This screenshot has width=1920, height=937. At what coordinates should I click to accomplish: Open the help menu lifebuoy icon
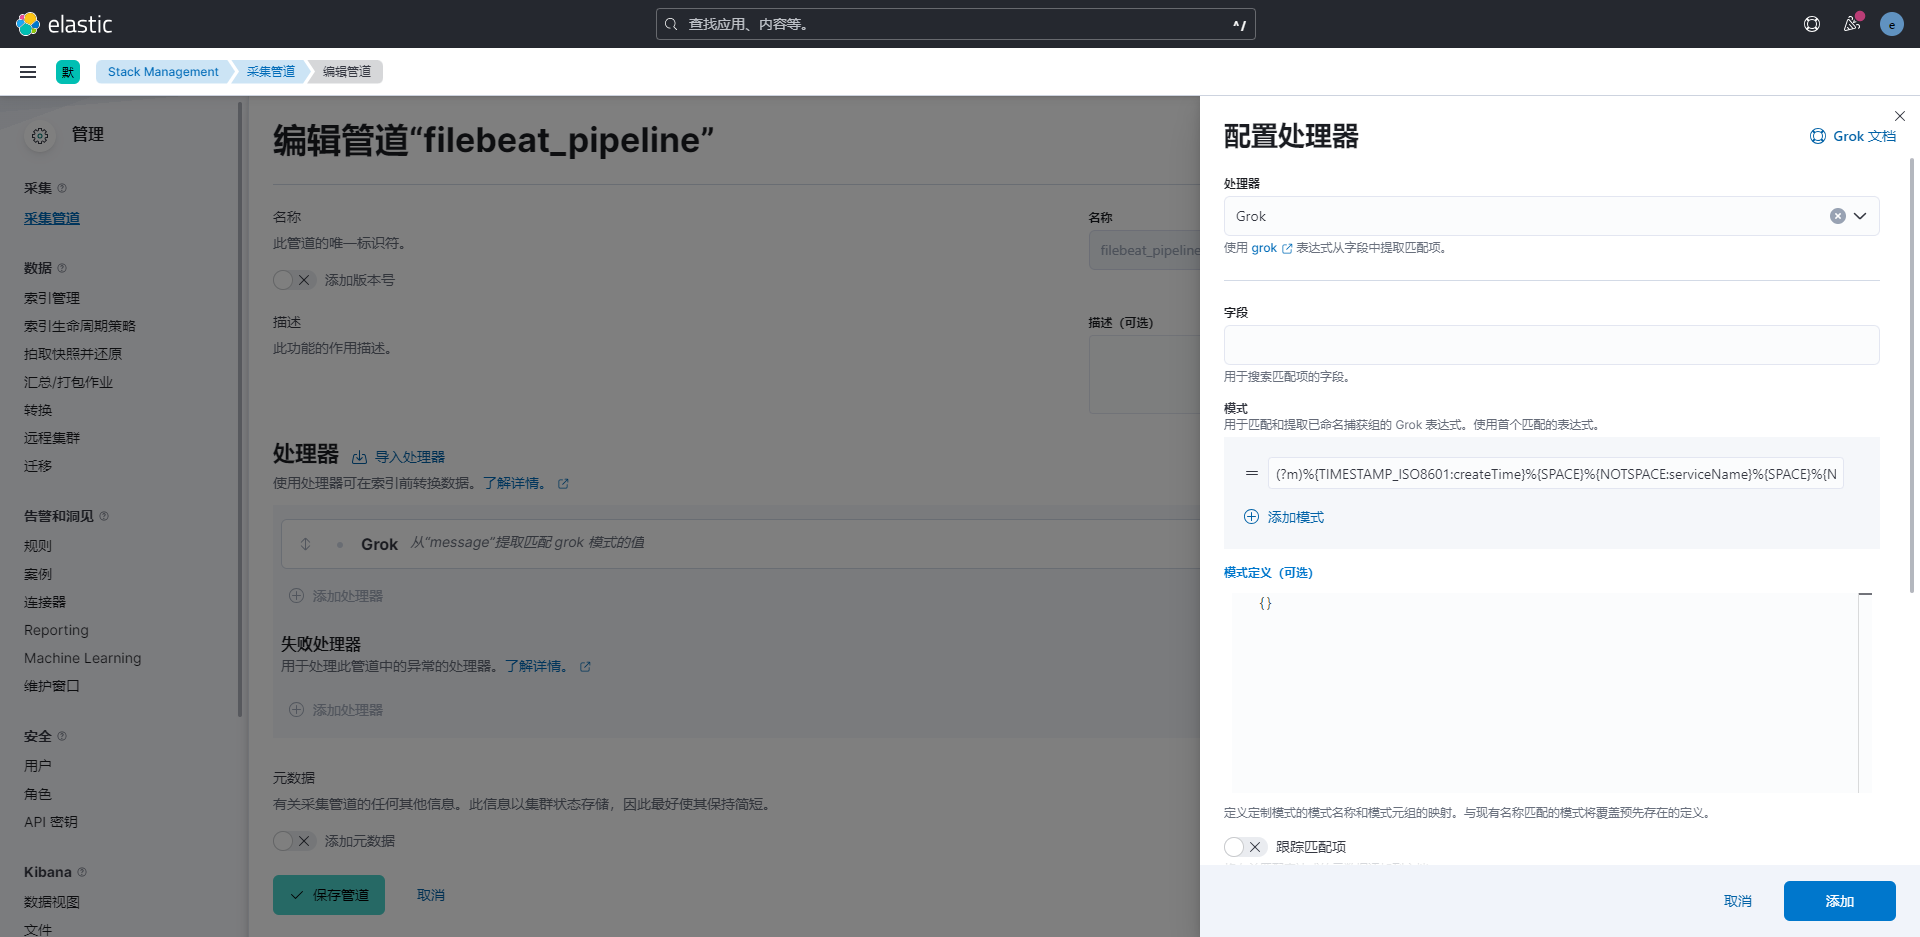coord(1811,24)
